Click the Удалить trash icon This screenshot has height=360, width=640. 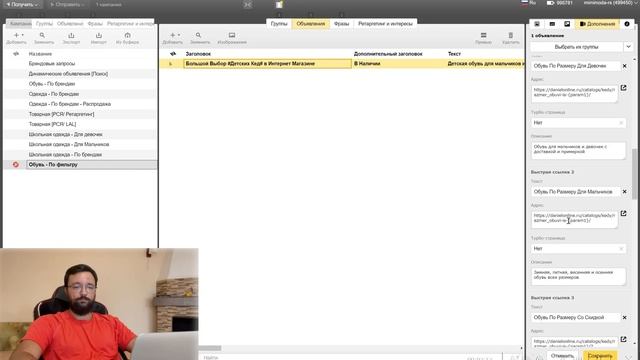[x=511, y=36]
